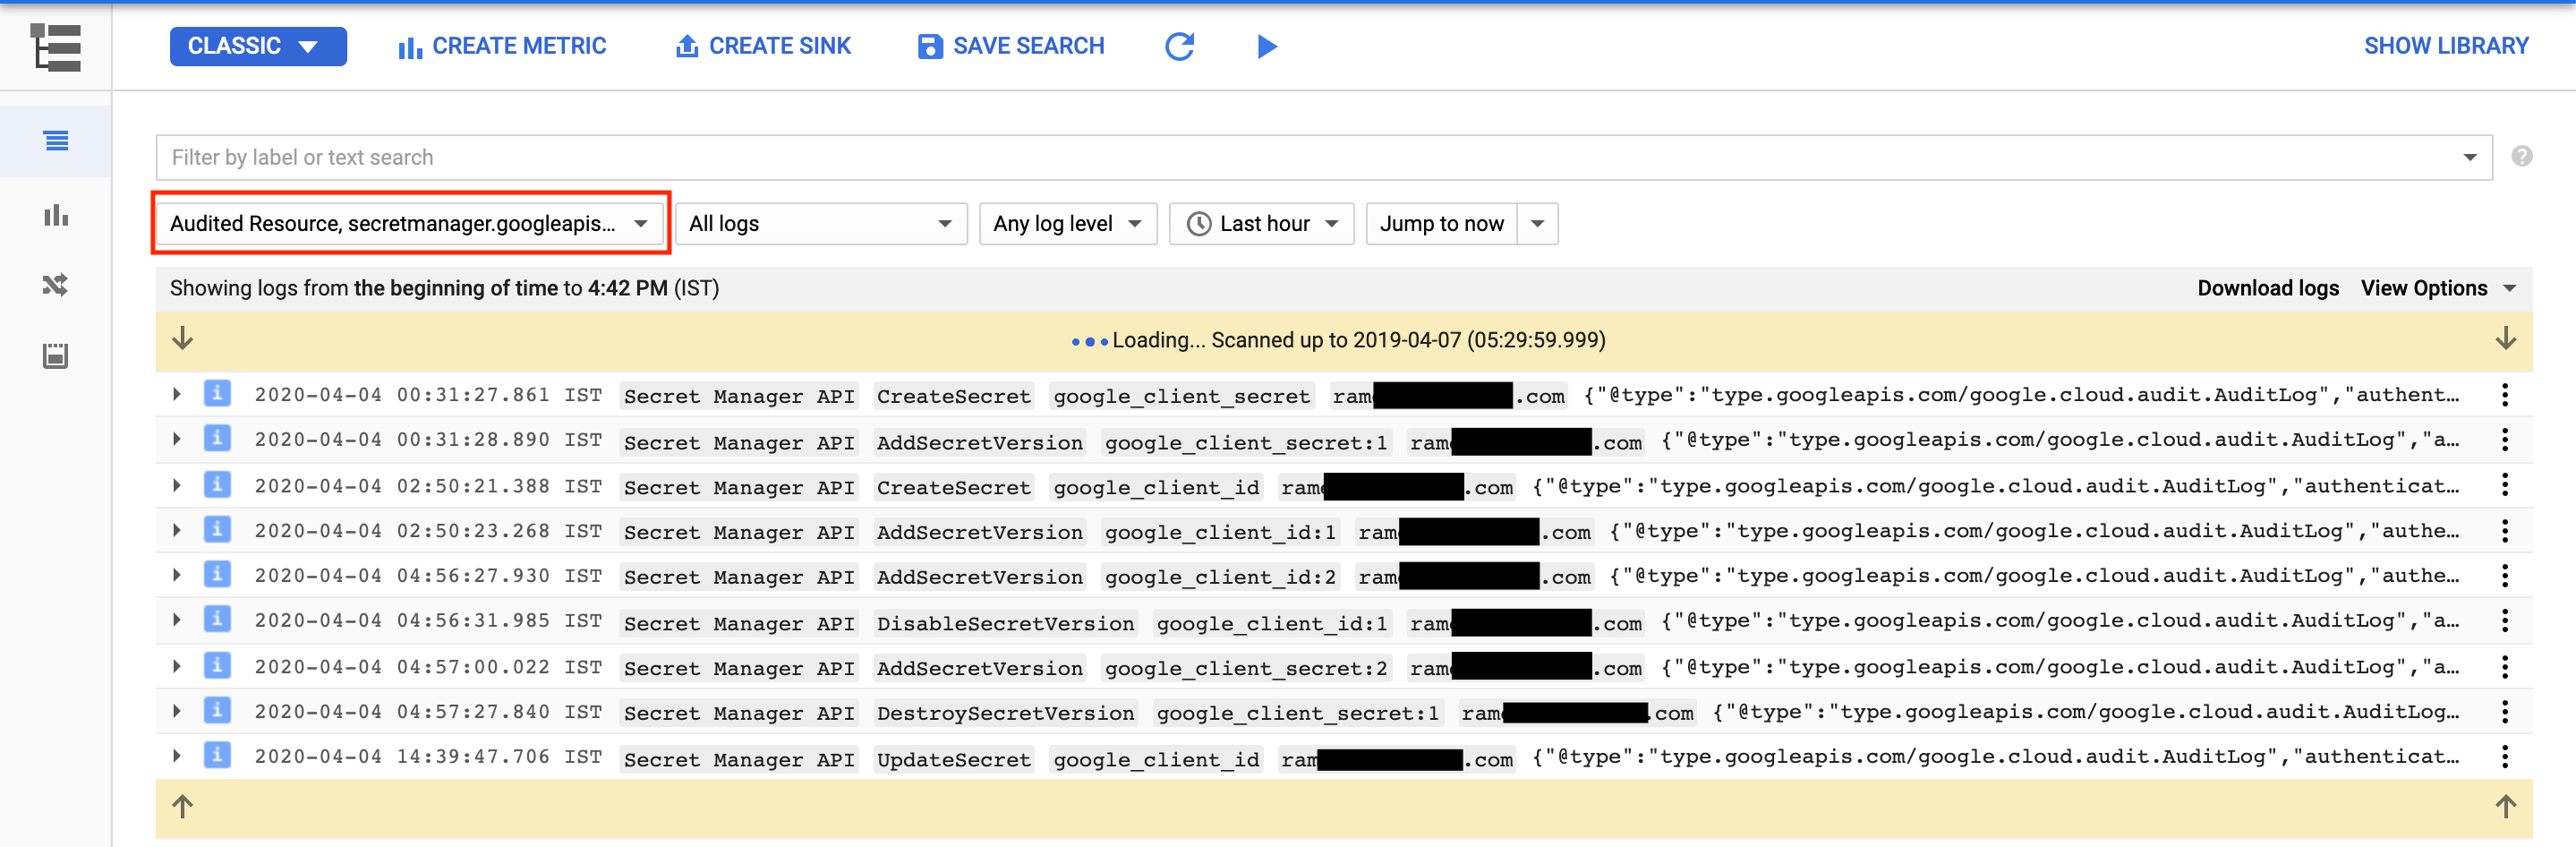This screenshot has width=2576, height=847.
Task: Start streaming logs with the play icon
Action: [x=1267, y=46]
